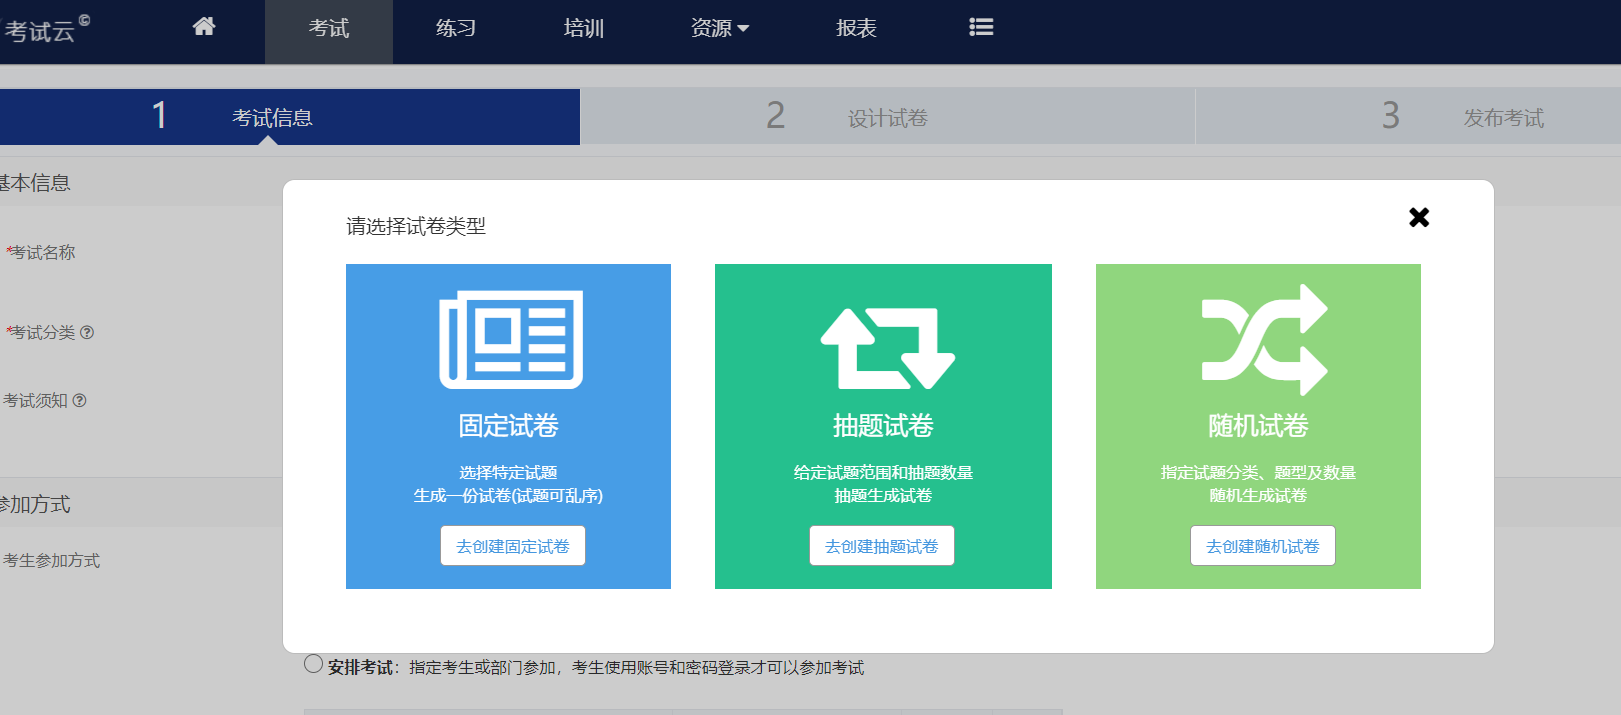Open the 培训 menu item
The width and height of the screenshot is (1621, 715).
[584, 29]
